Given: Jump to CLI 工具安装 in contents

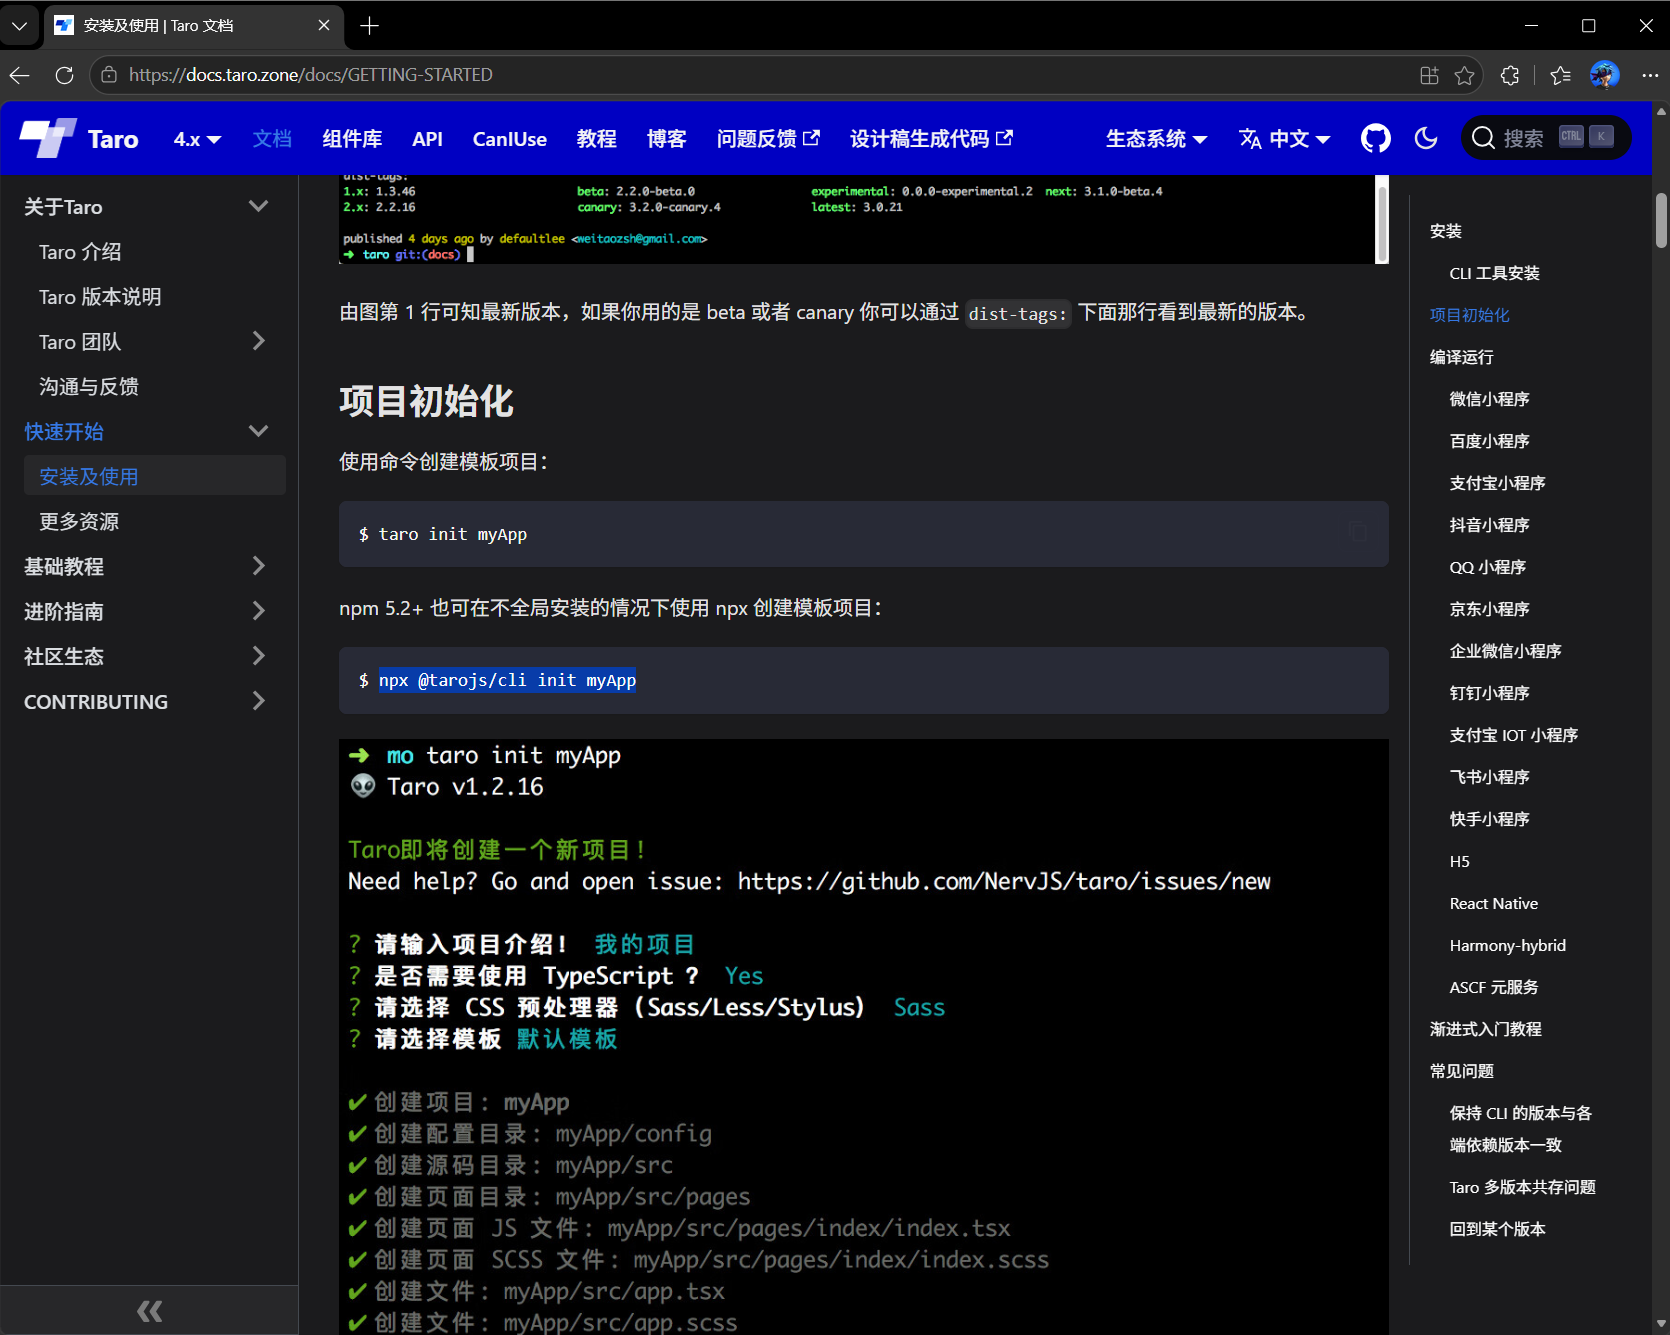Looking at the screenshot, I should pyautogui.click(x=1494, y=273).
